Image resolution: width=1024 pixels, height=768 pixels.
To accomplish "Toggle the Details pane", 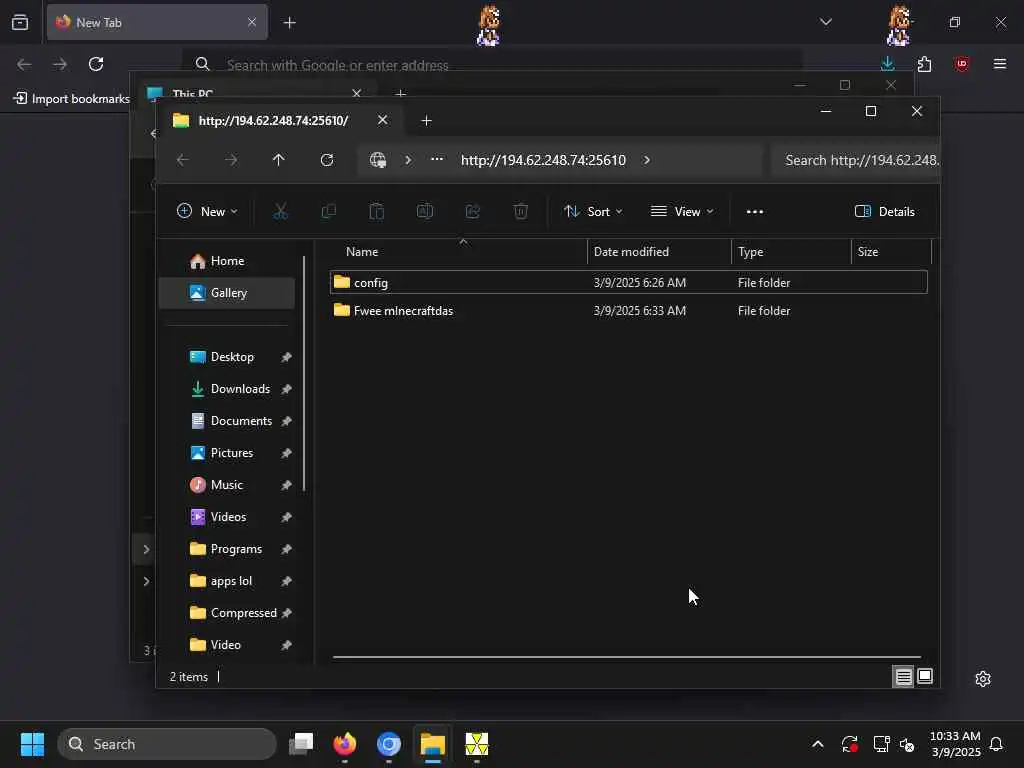I will coord(885,212).
